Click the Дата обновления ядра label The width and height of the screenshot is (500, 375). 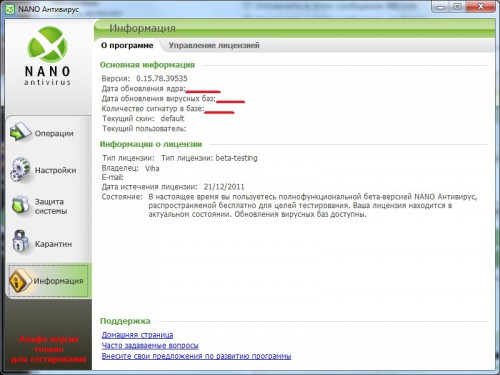[143, 89]
